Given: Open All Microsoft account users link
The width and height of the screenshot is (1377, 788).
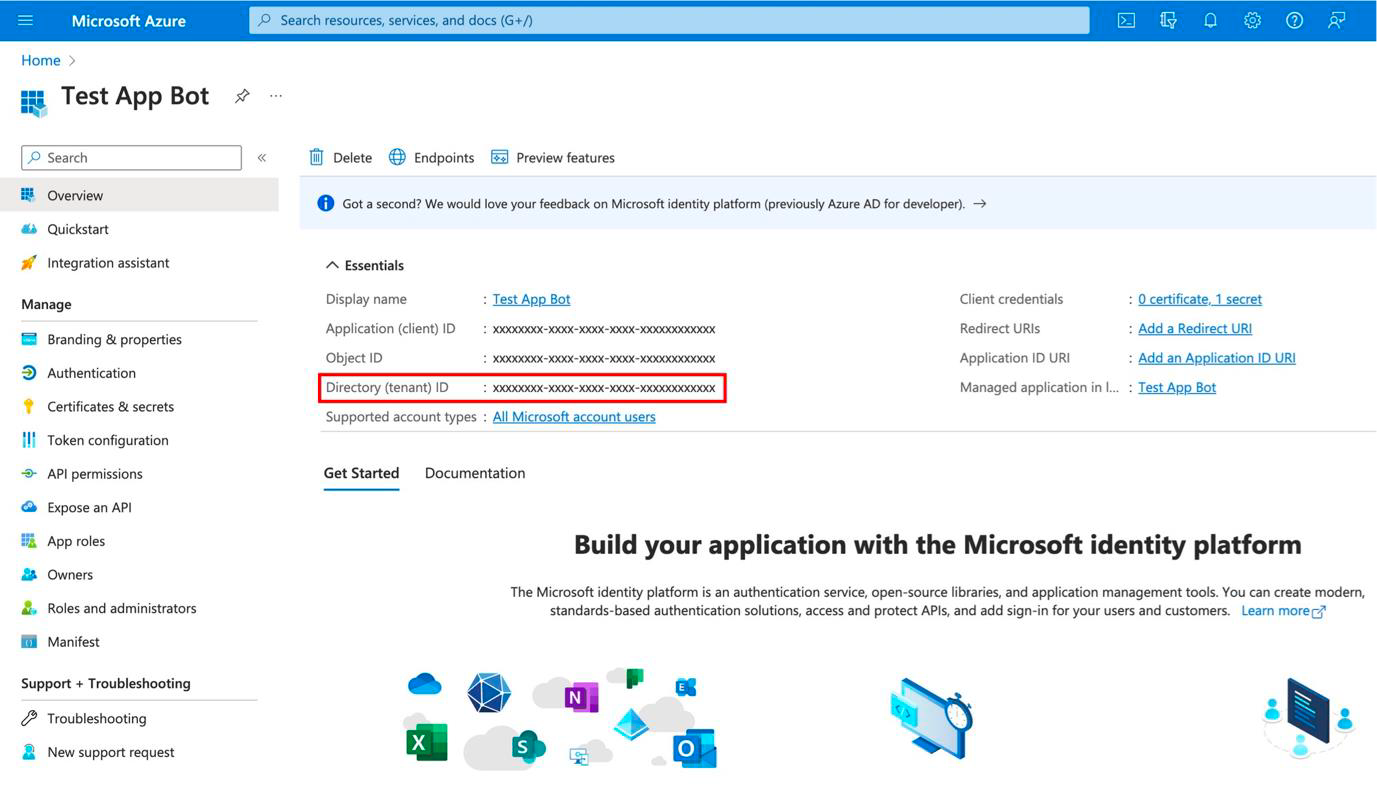Looking at the screenshot, I should click(x=574, y=417).
